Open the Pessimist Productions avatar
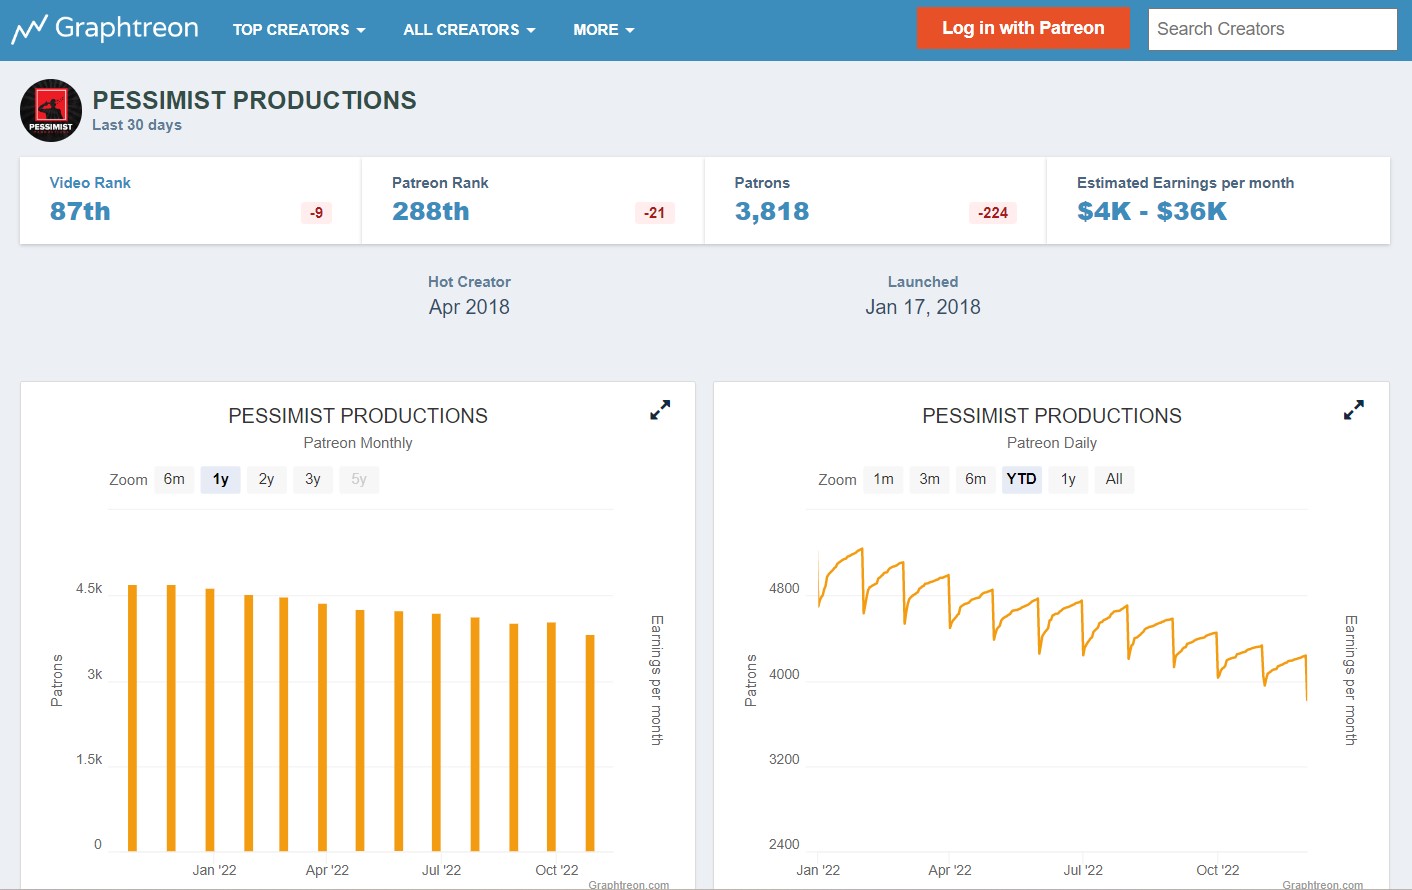Image resolution: width=1412 pixels, height=890 pixels. pyautogui.click(x=51, y=111)
